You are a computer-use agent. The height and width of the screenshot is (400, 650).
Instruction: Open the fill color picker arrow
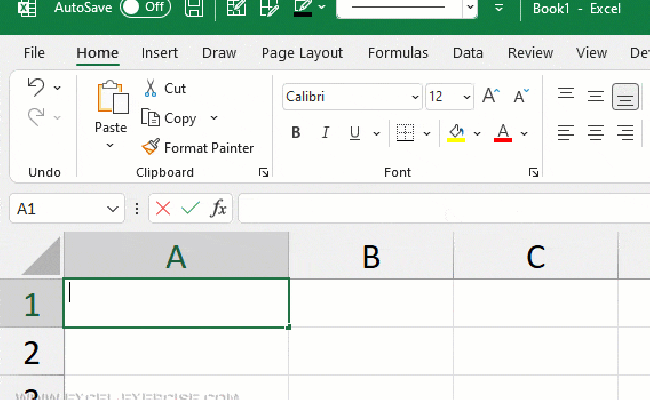pyautogui.click(x=477, y=133)
